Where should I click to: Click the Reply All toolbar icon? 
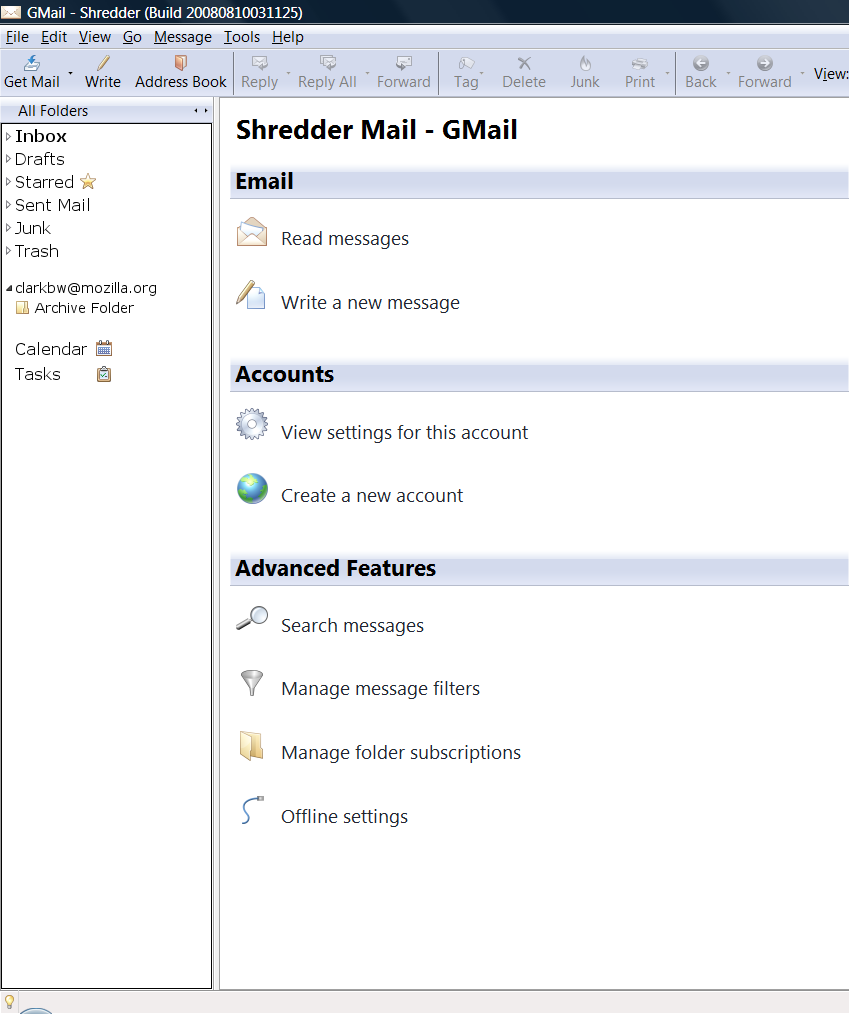[x=328, y=63]
